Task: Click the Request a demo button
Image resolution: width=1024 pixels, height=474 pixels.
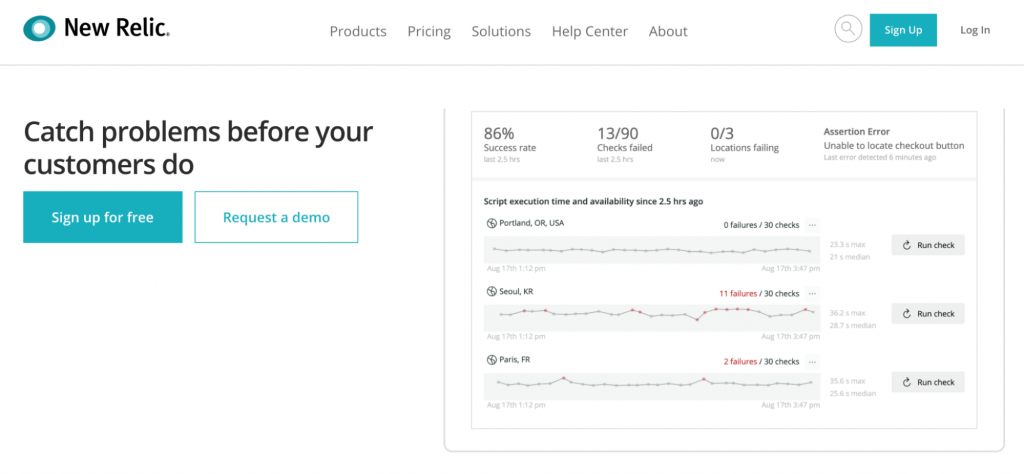Action: 276,217
